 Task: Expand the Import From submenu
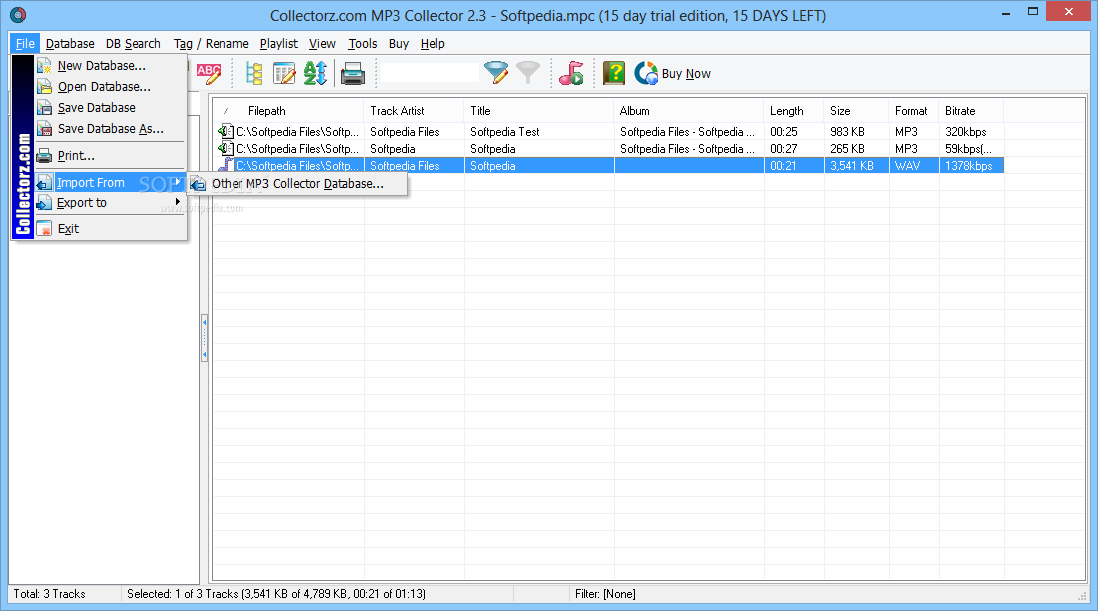point(110,183)
